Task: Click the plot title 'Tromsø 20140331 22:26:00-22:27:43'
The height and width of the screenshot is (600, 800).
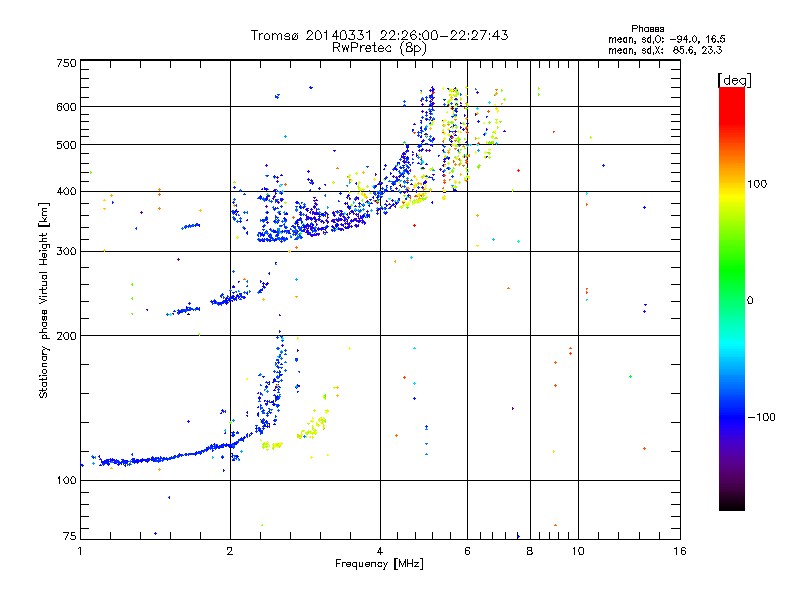Action: tap(379, 35)
